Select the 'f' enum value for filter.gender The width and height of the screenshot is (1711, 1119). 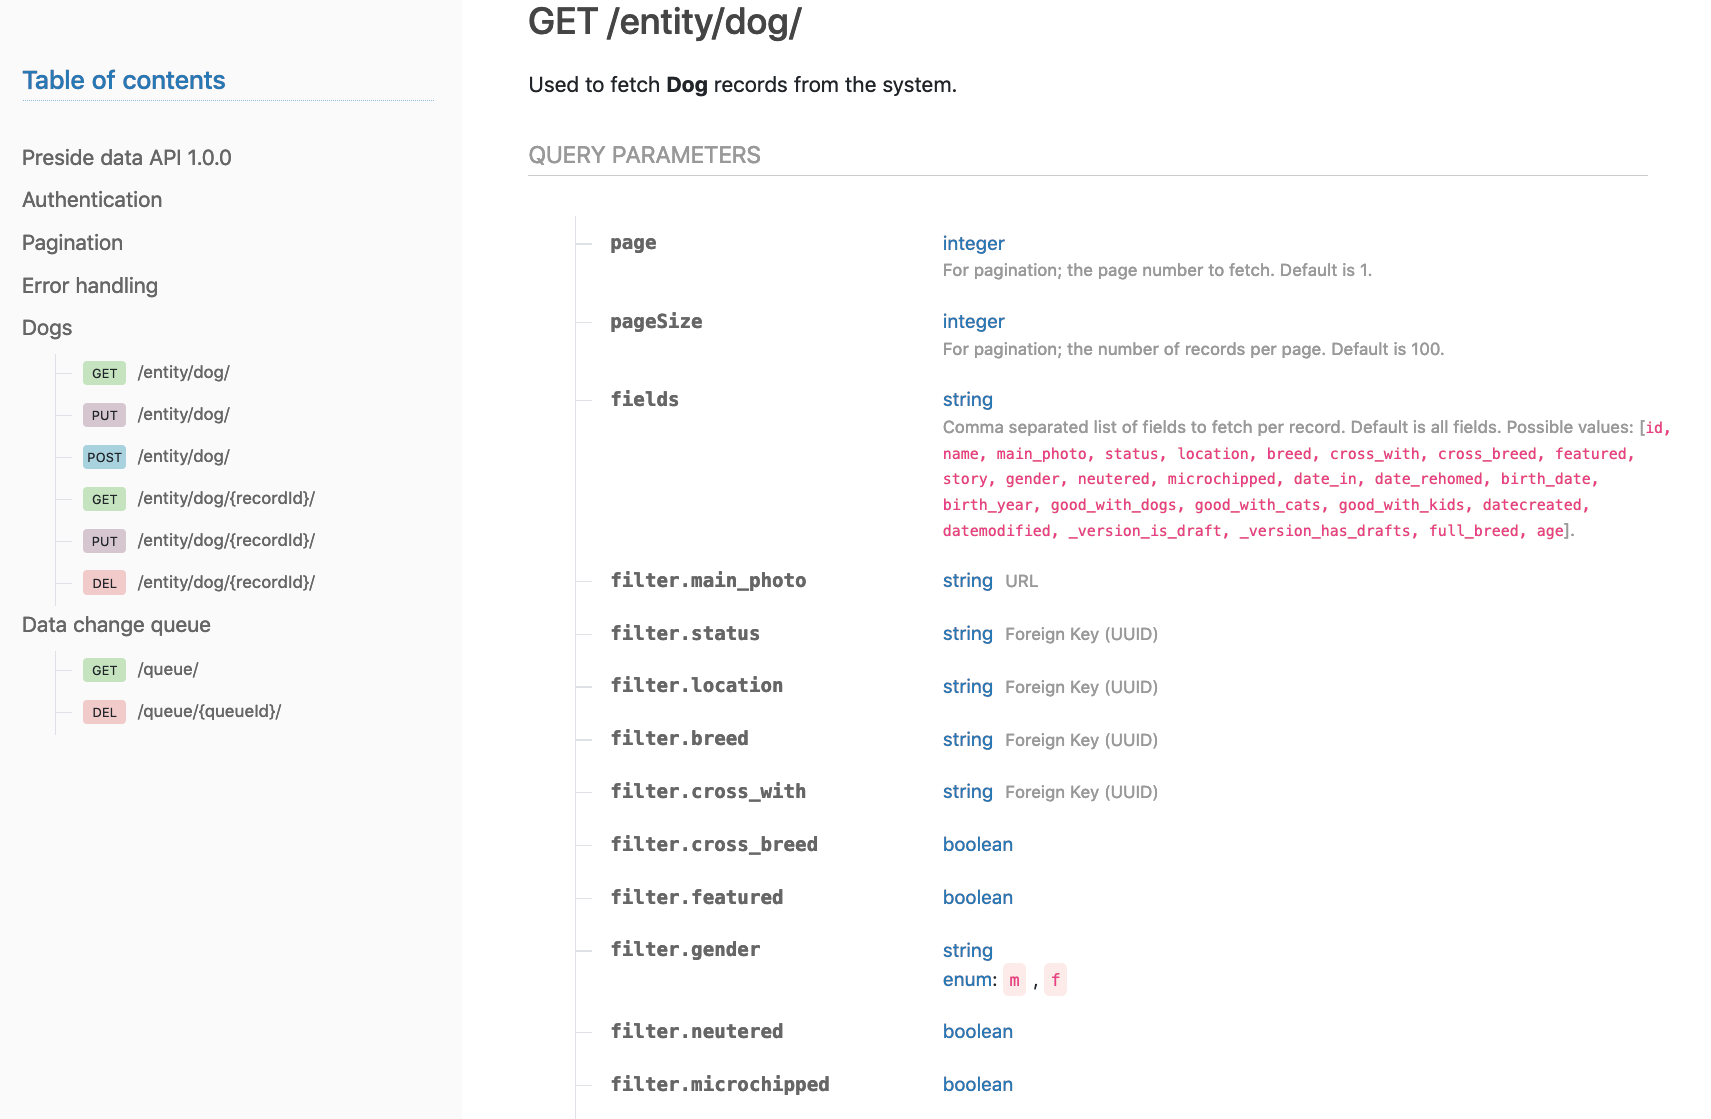click(x=1055, y=980)
